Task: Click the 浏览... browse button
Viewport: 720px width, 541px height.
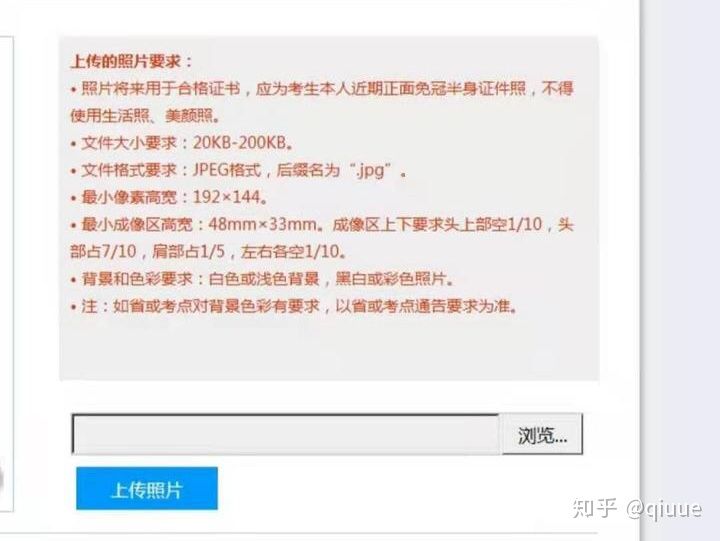Action: tap(542, 434)
